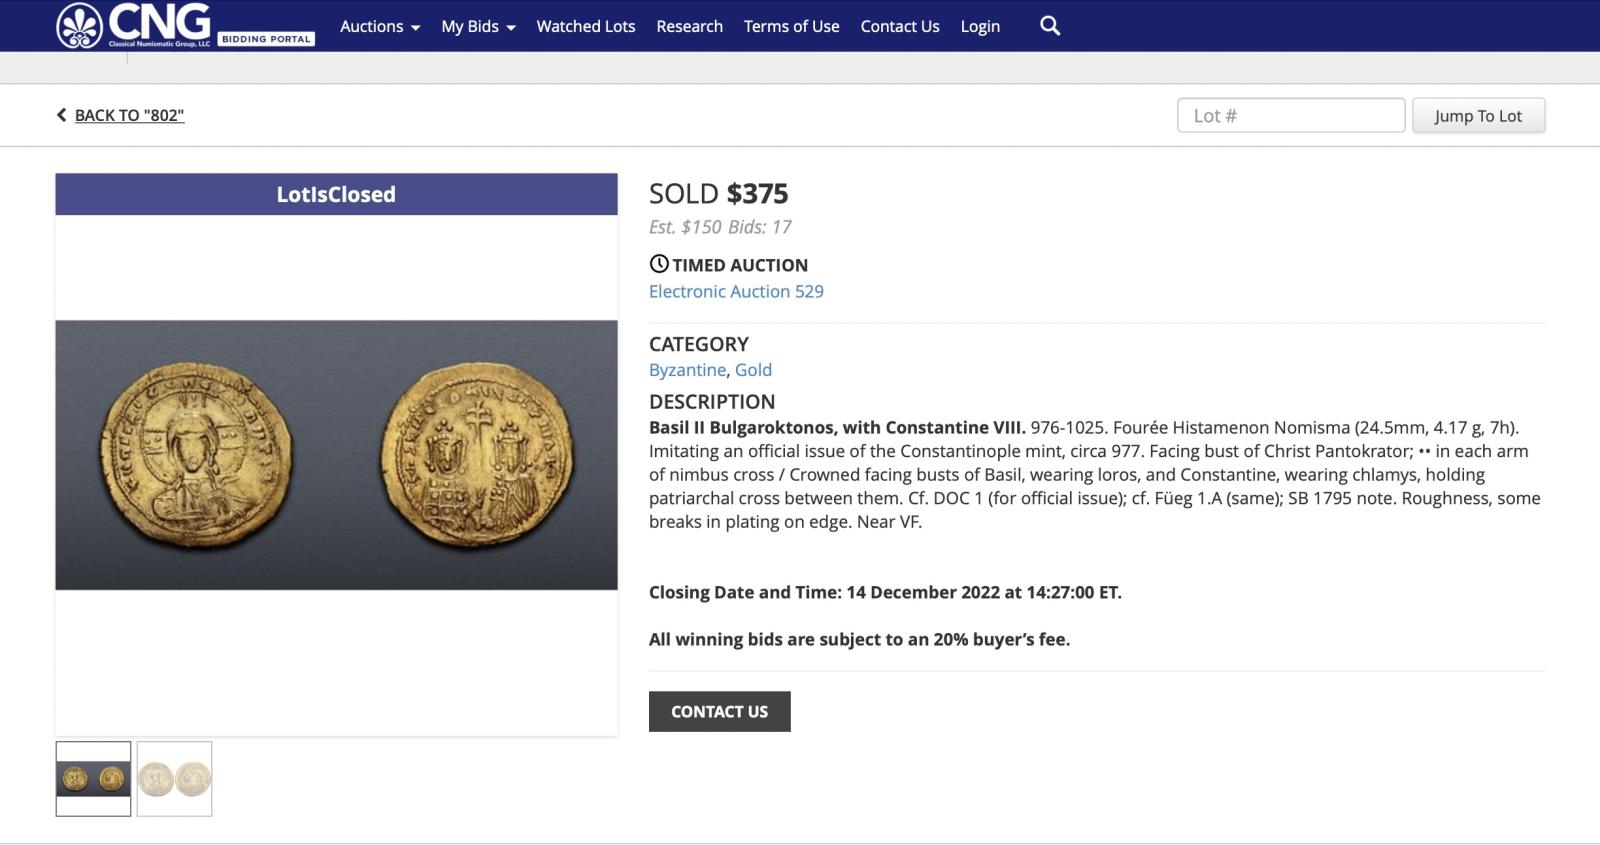Click the timed auction clock icon
Screen dimensions: 1600x845
click(x=659, y=264)
